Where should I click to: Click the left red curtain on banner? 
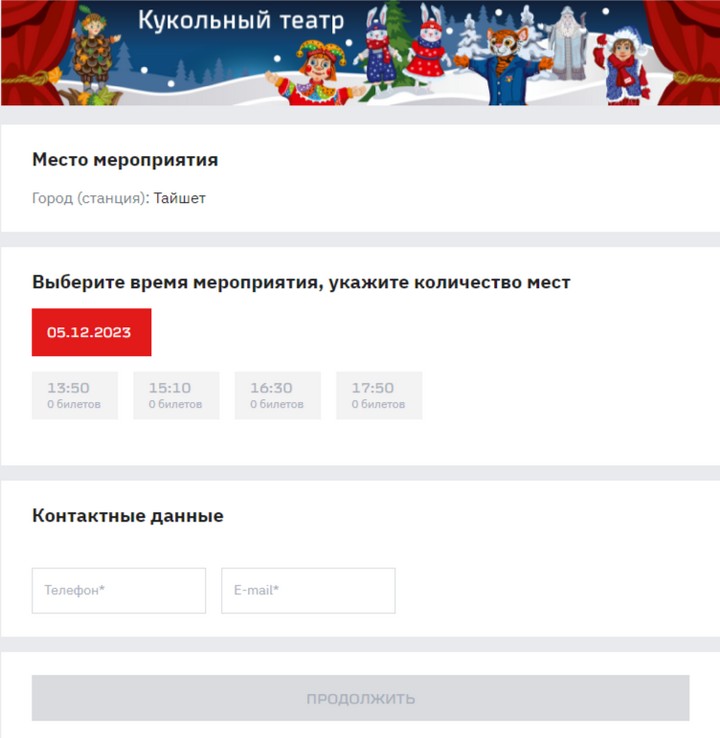point(33,52)
